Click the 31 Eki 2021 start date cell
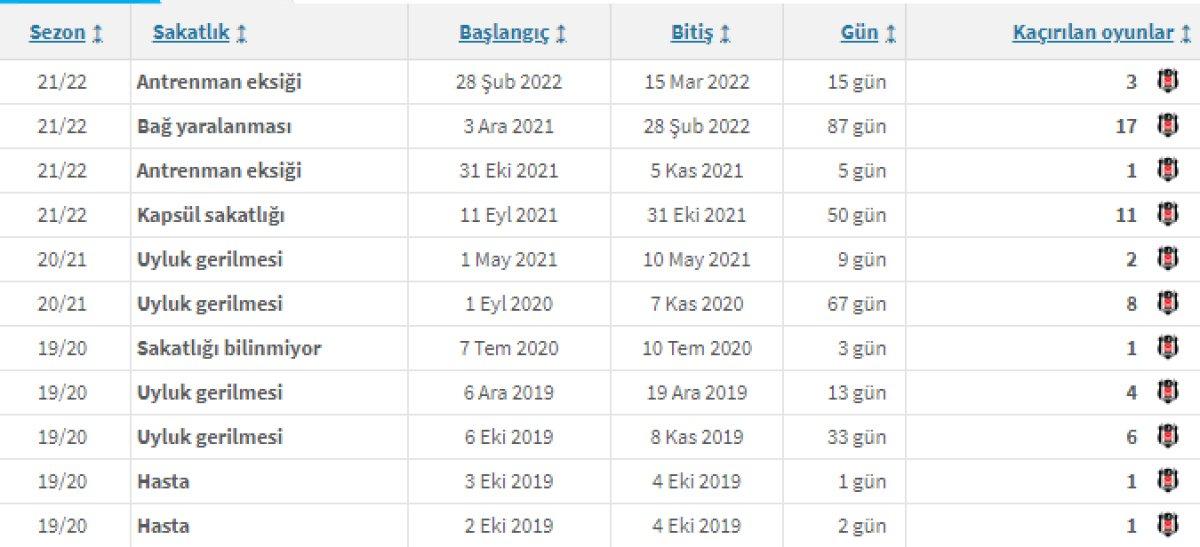Image resolution: width=1200 pixels, height=547 pixels. coord(511,171)
